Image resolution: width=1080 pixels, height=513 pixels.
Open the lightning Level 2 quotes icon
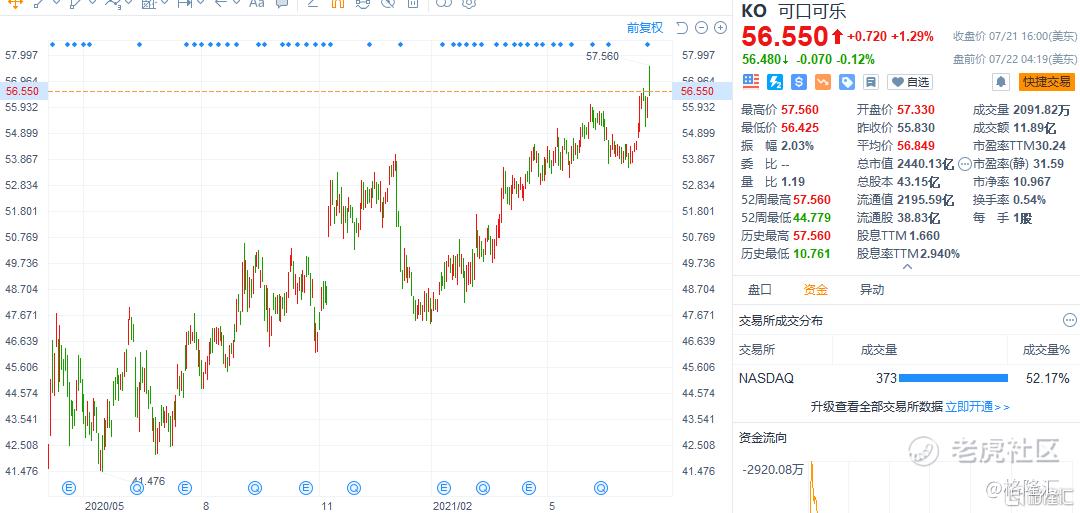pyautogui.click(x=776, y=82)
